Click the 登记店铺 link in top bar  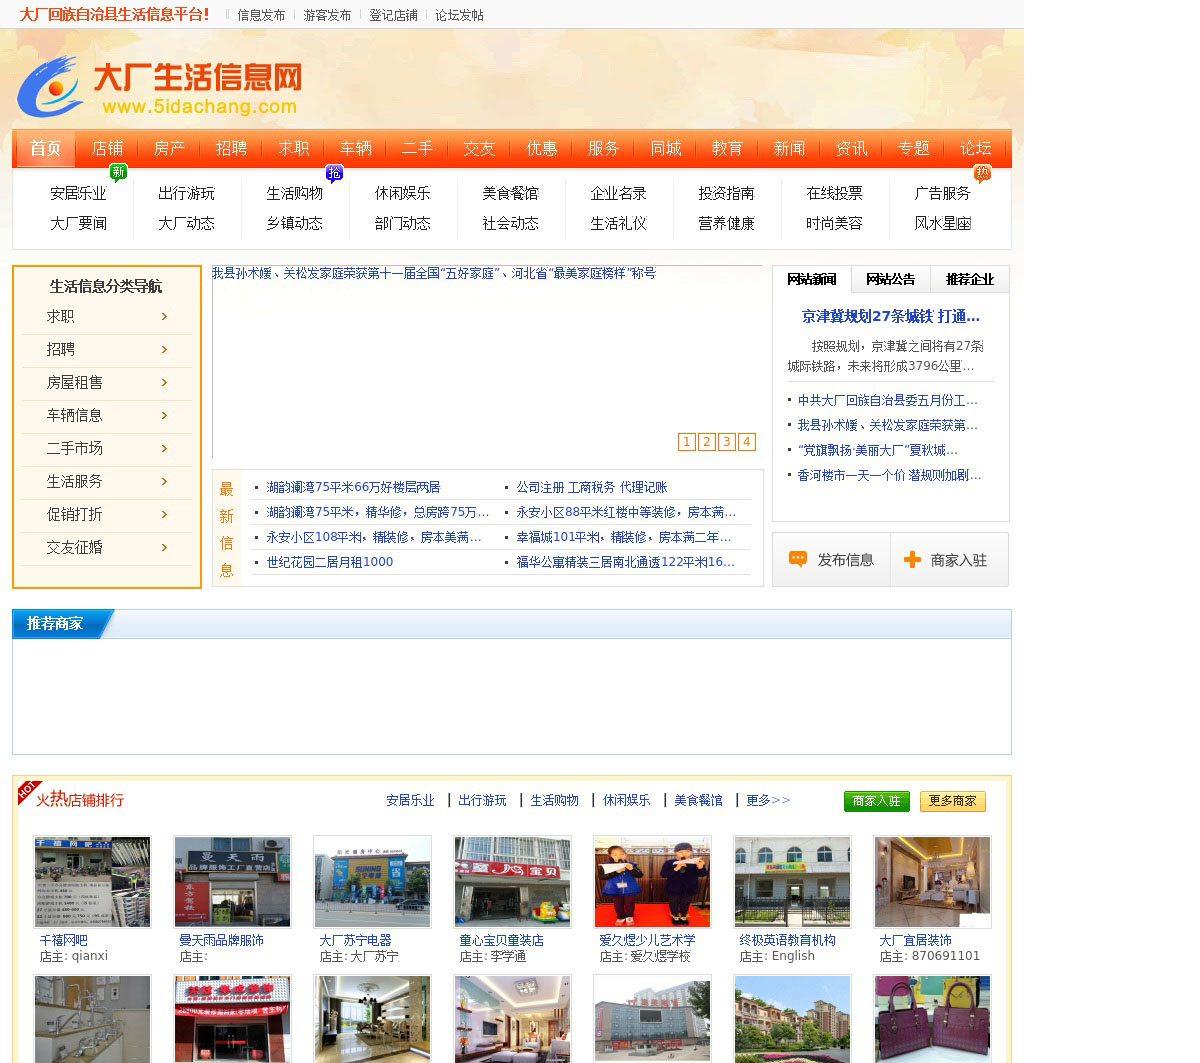[x=393, y=15]
